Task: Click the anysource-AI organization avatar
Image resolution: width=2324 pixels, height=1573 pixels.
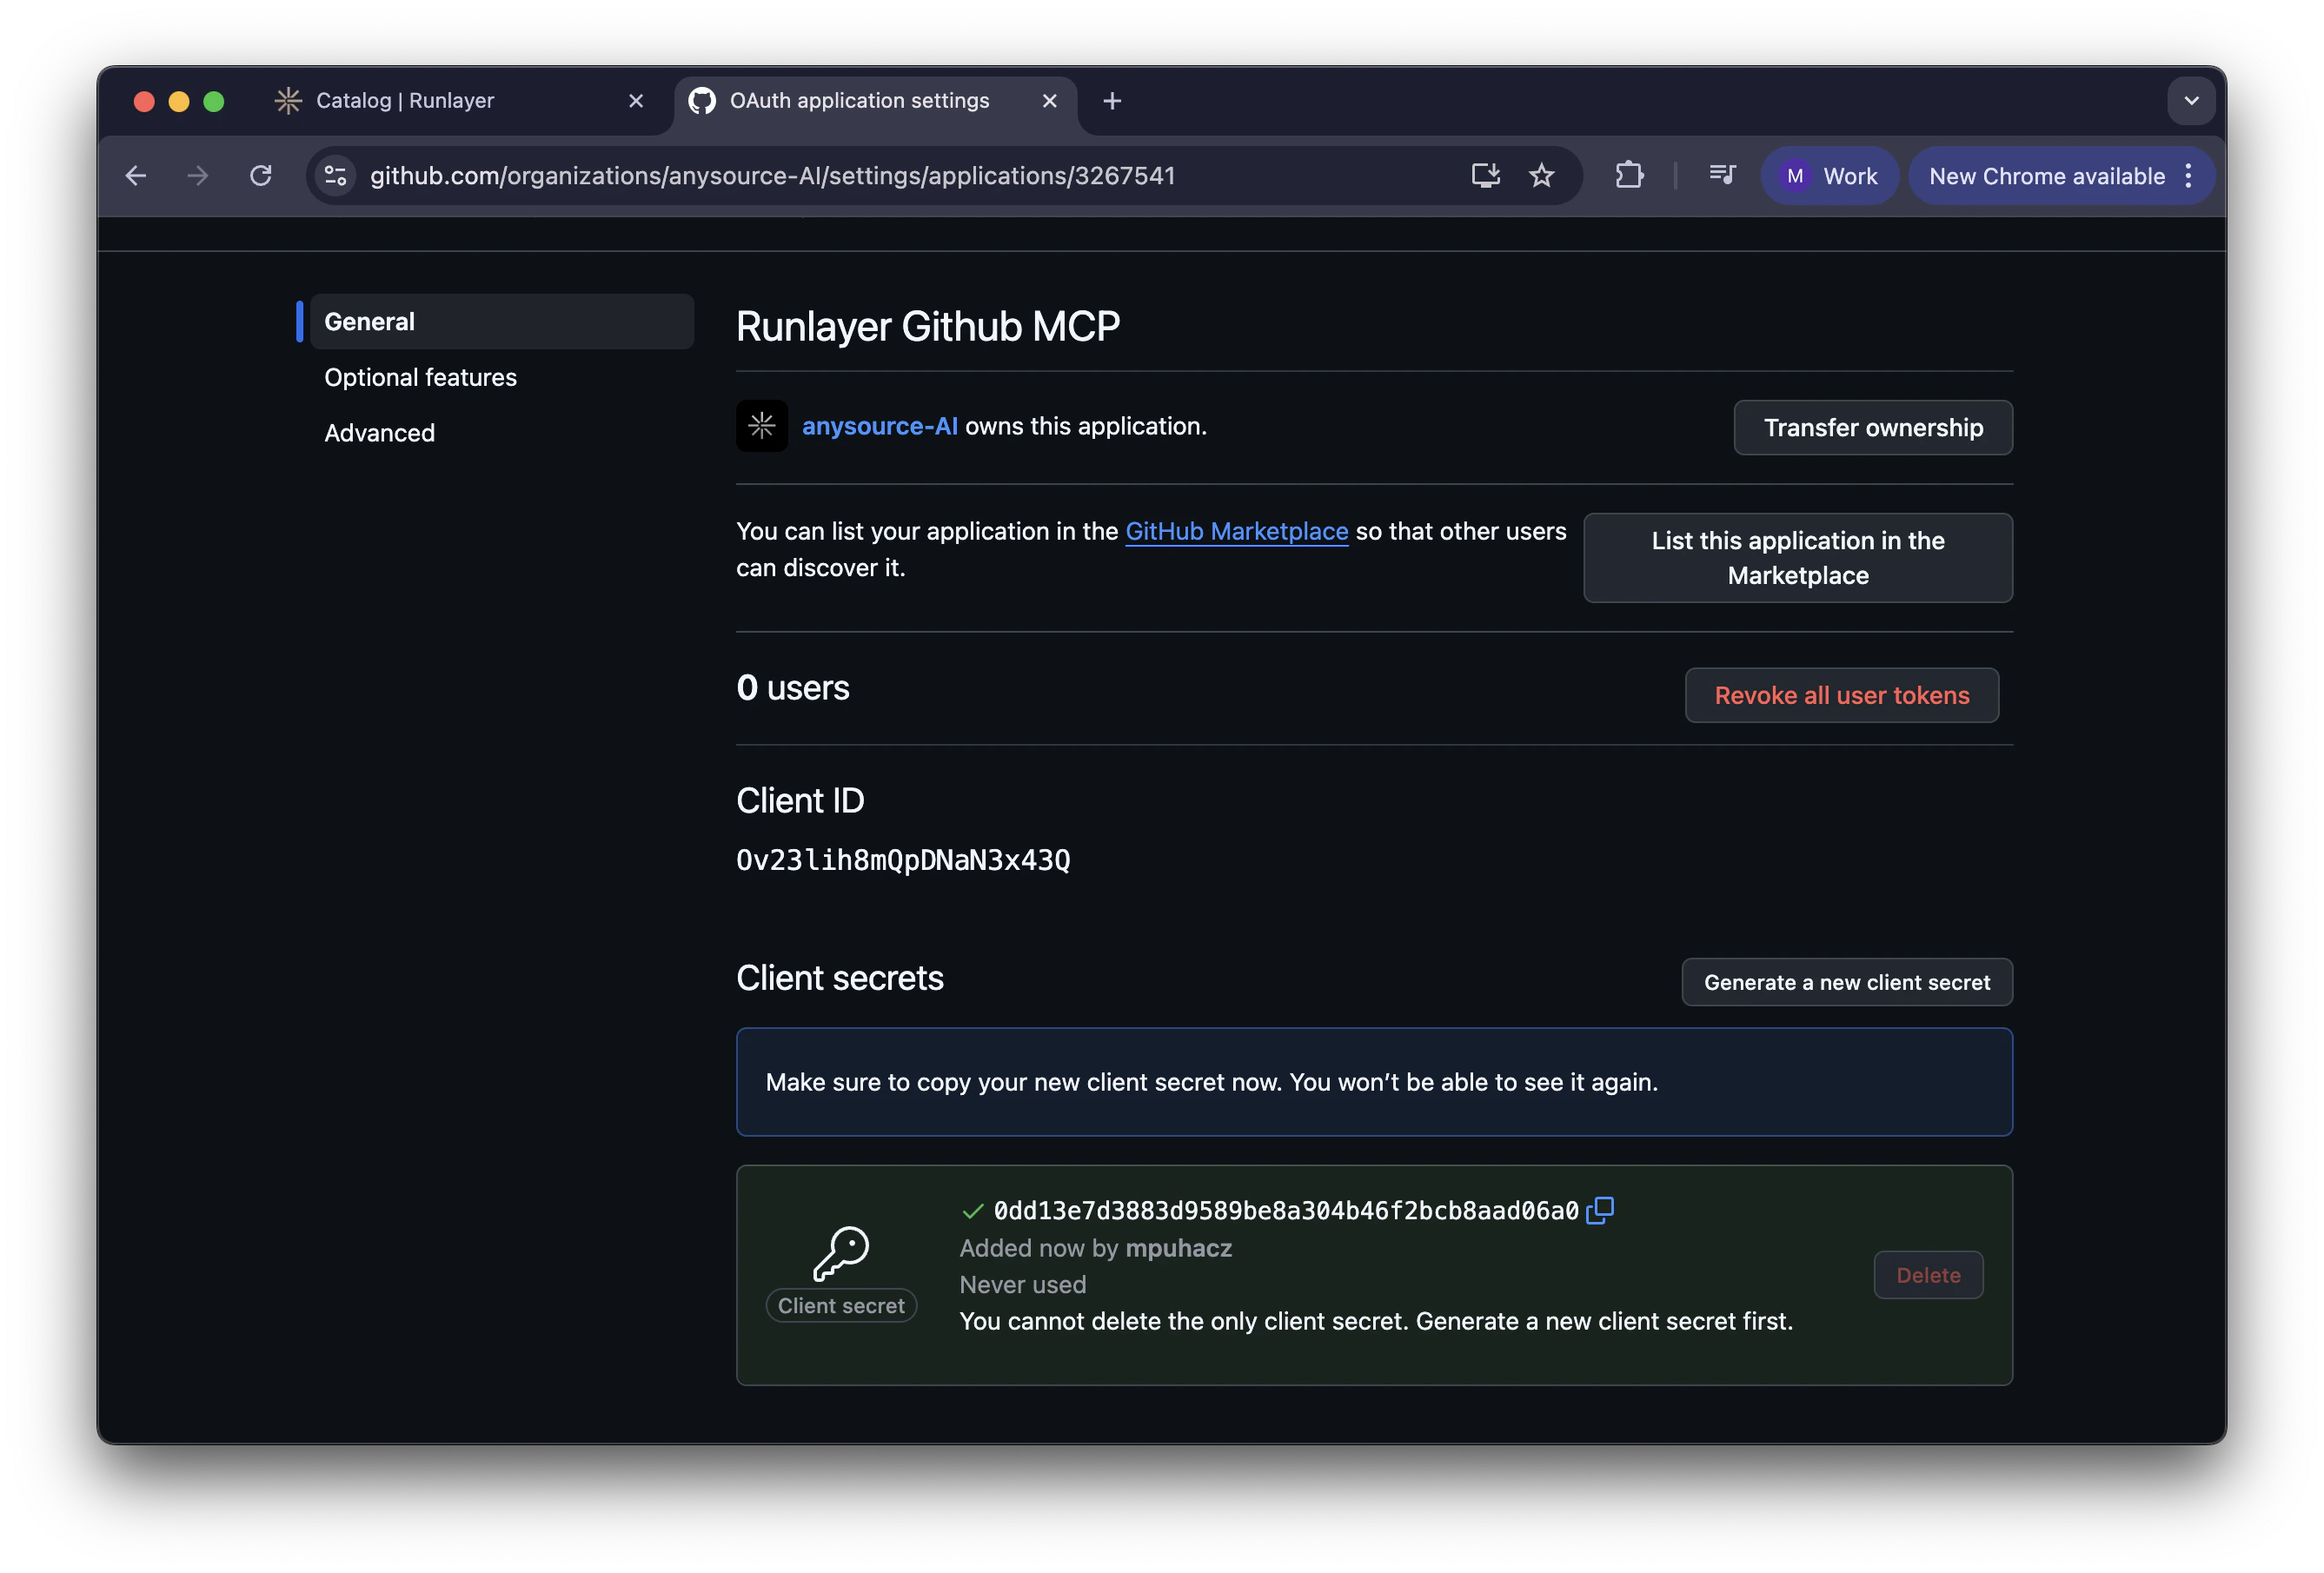Action: coord(762,426)
